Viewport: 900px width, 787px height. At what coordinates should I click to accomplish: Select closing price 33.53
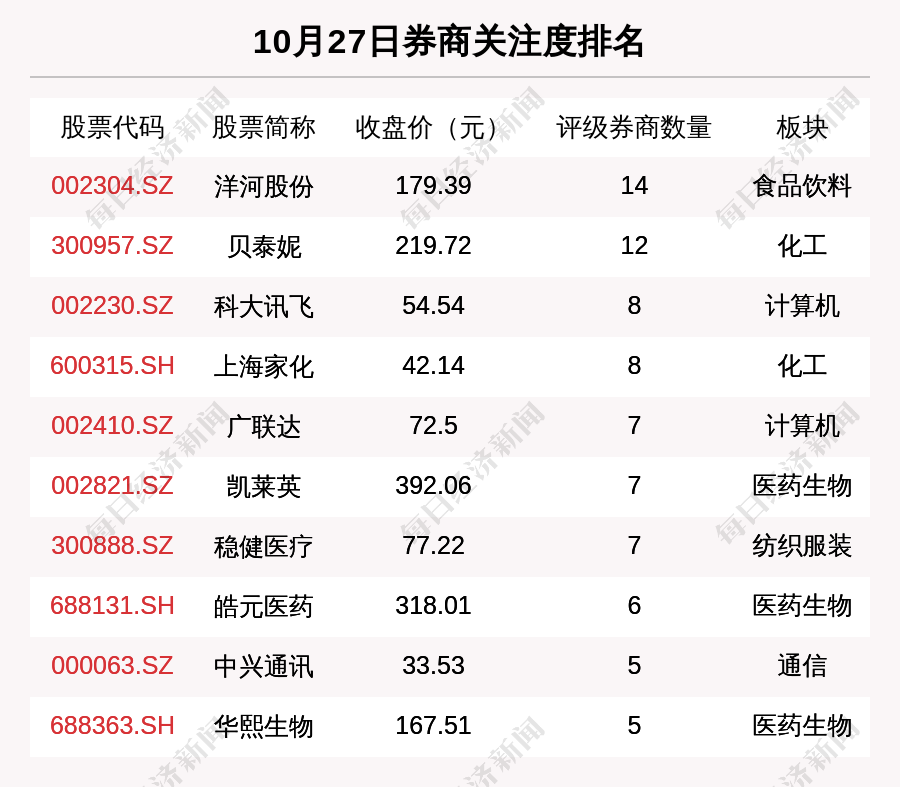[433, 666]
